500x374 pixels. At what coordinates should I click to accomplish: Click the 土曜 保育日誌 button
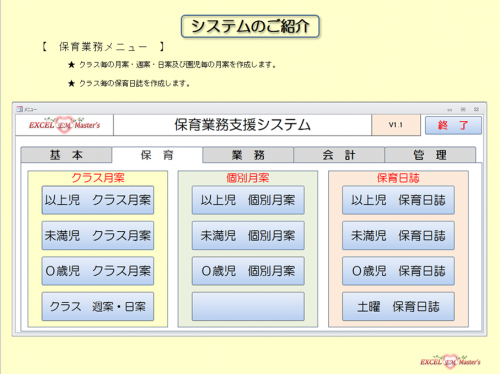398,307
